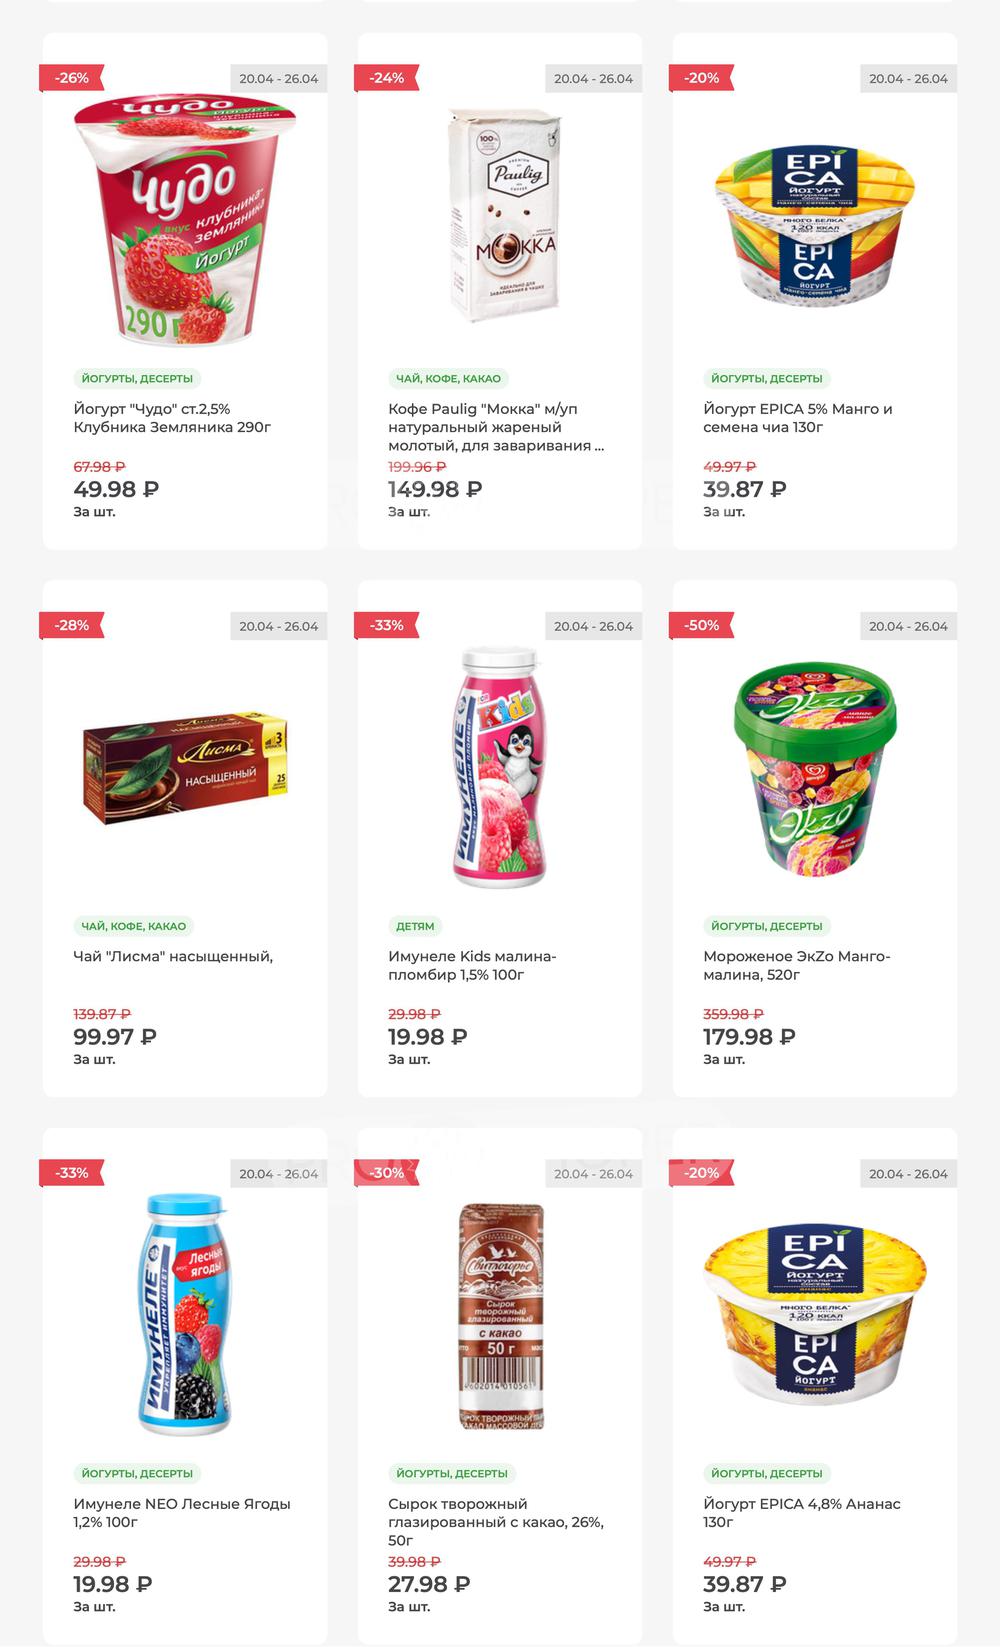Select the Детям category tag
Image resolution: width=1000 pixels, height=1647 pixels.
coord(415,926)
